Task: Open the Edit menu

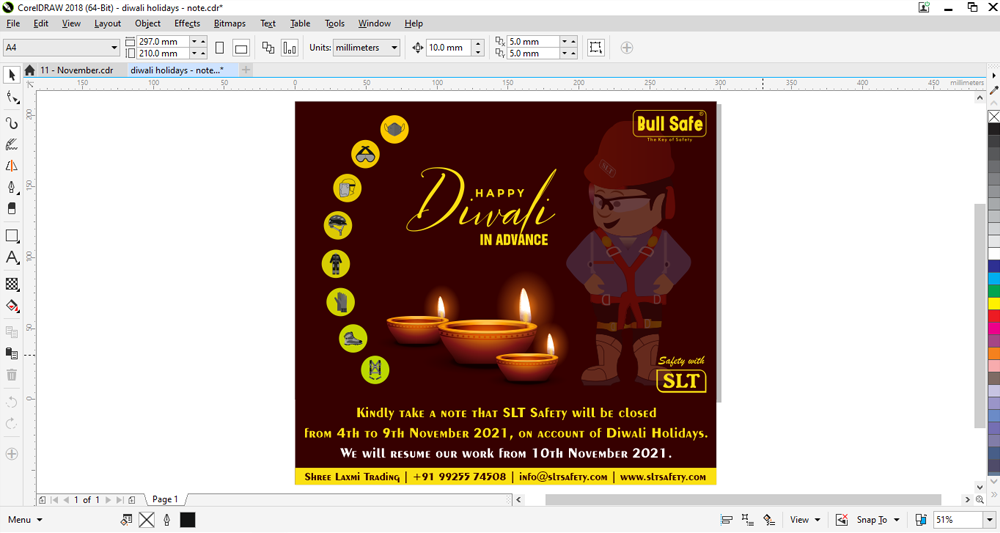Action: 41,24
